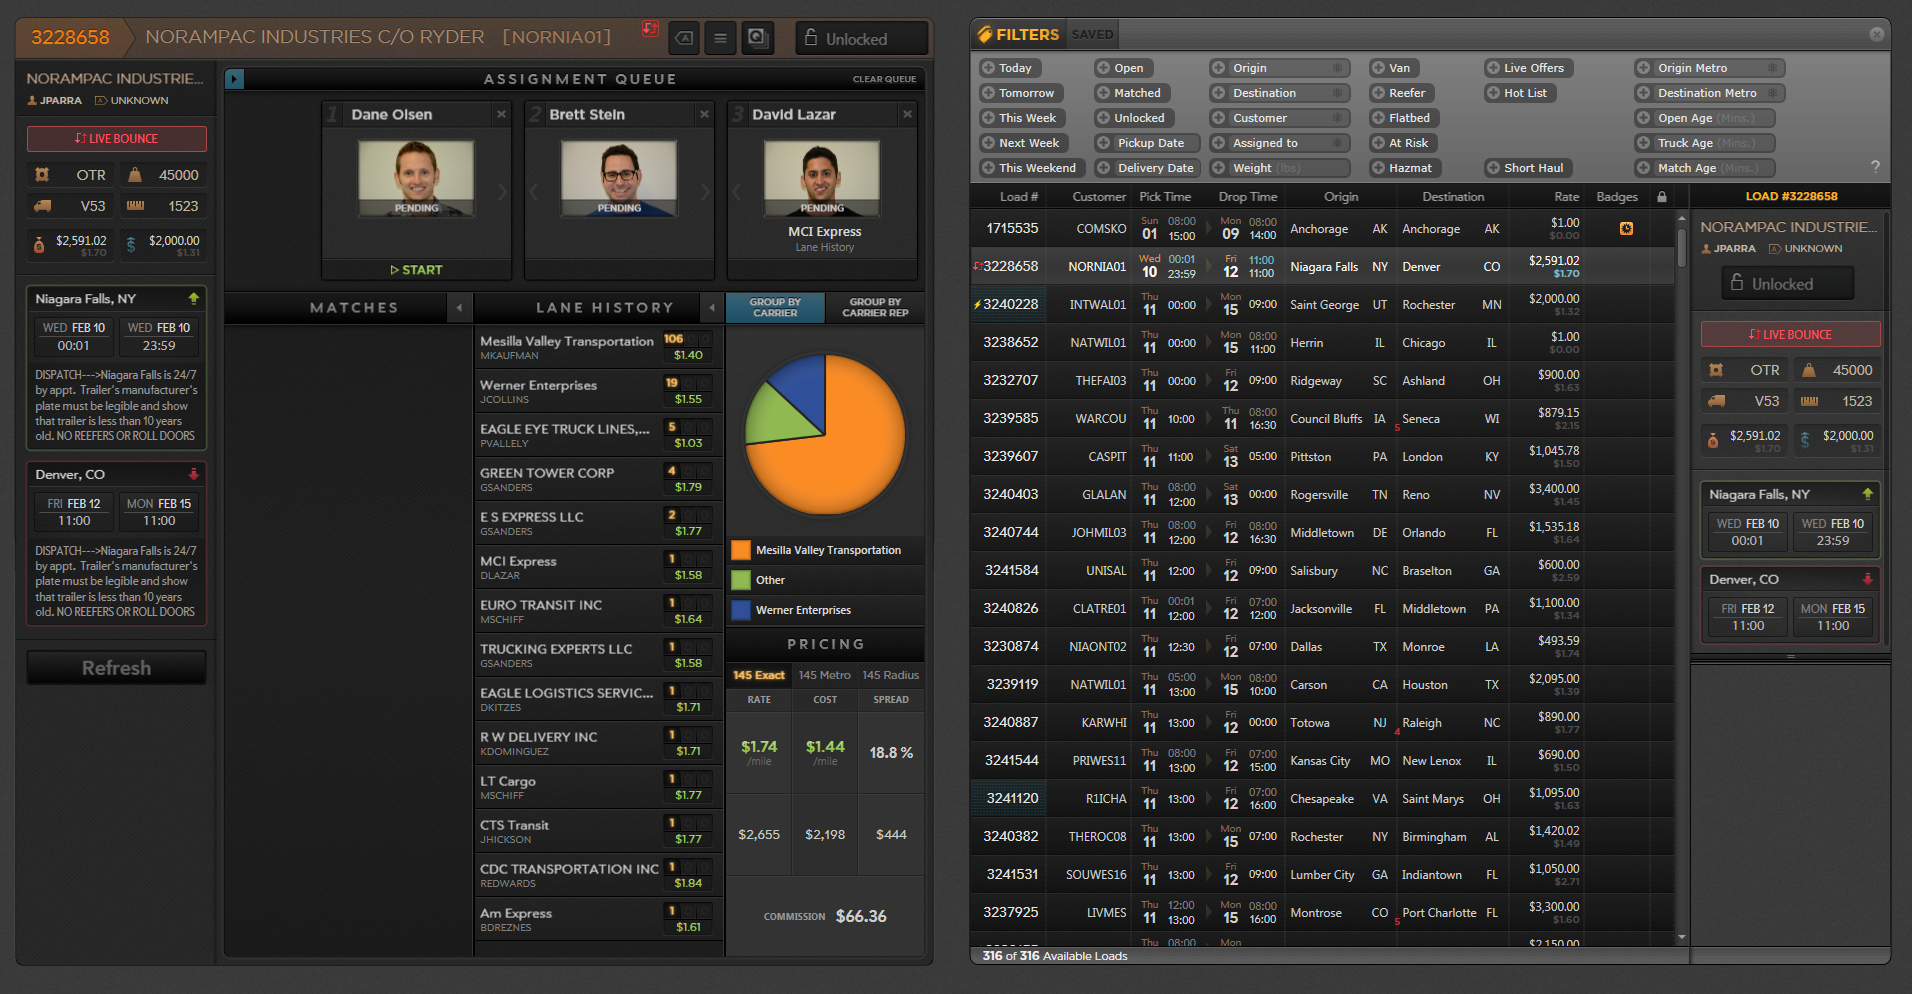Click the green up arrow on Niagara Falls card
The height and width of the screenshot is (994, 1912).
click(194, 298)
